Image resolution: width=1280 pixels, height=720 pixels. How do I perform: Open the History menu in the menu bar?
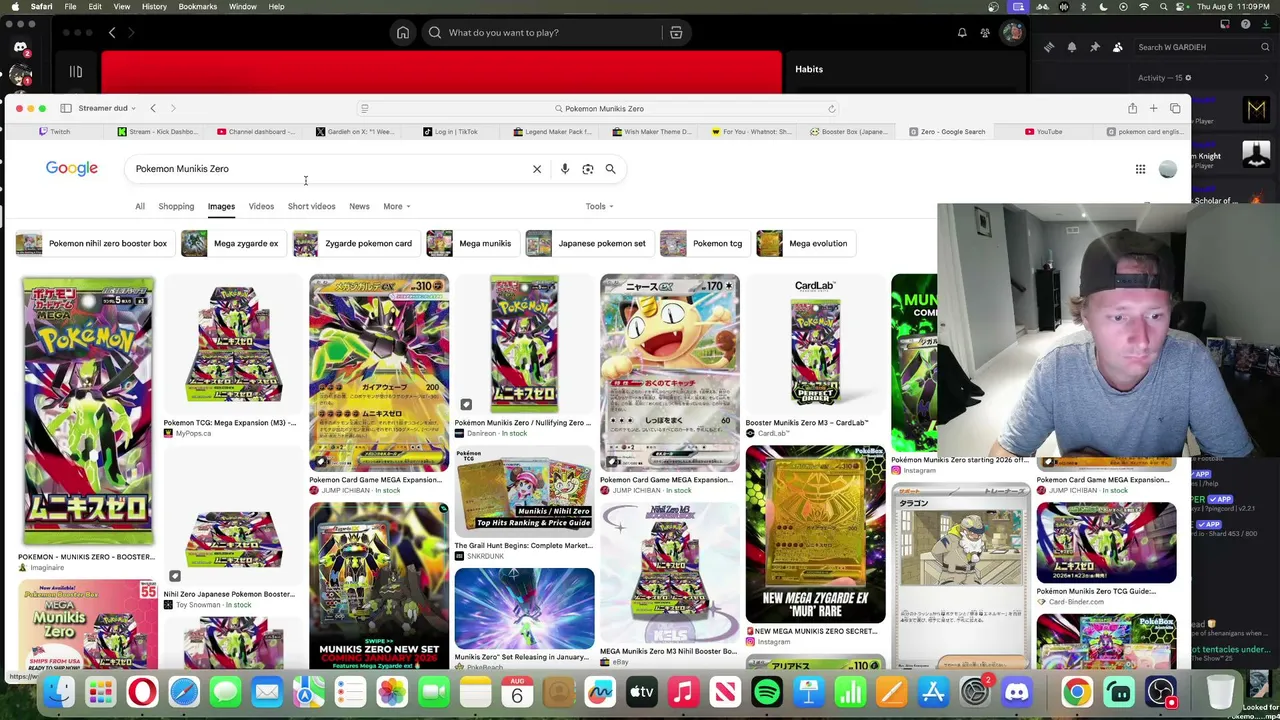pos(154,7)
